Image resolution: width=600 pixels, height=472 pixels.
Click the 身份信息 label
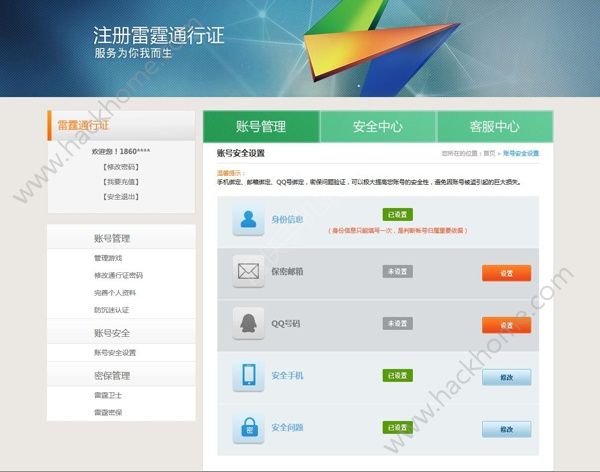point(287,219)
